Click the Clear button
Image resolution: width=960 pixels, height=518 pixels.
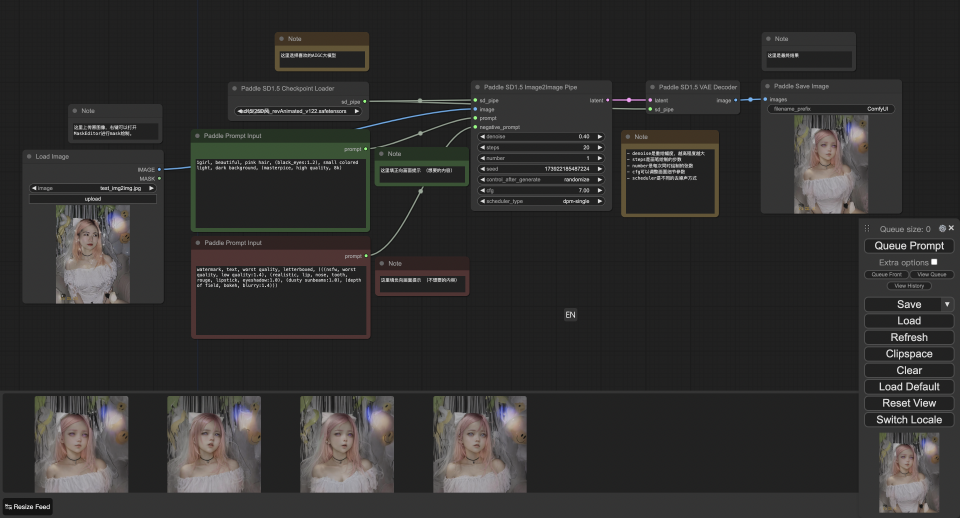coord(909,370)
